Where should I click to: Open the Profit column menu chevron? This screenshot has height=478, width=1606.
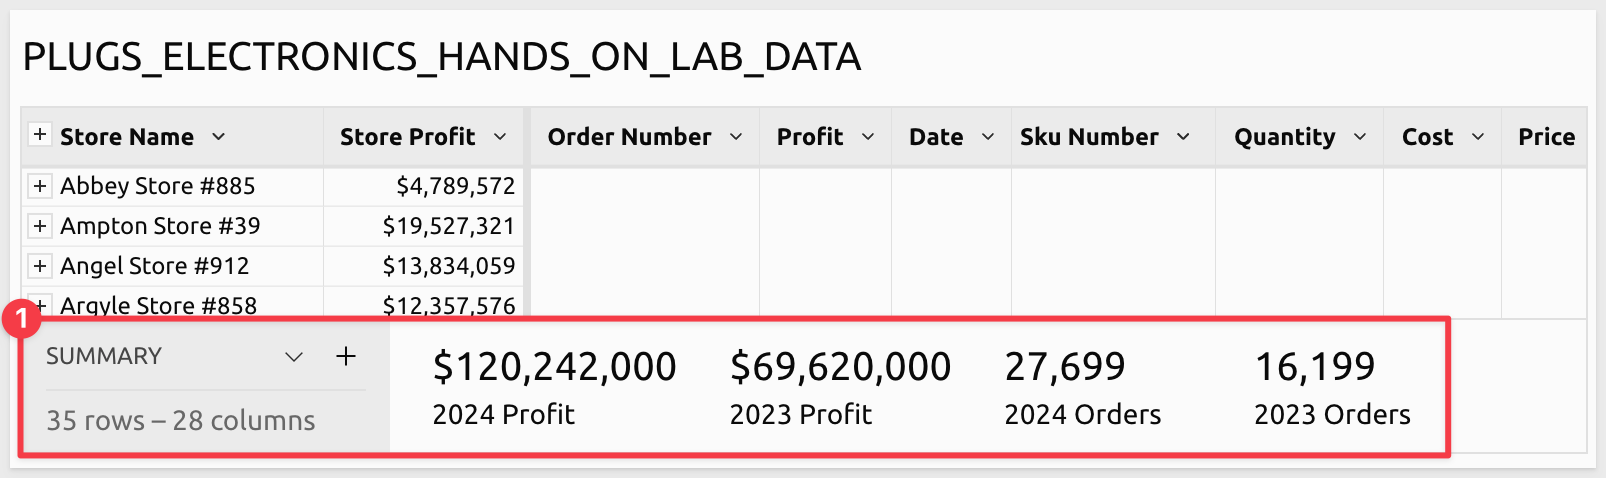pyautogui.click(x=868, y=137)
